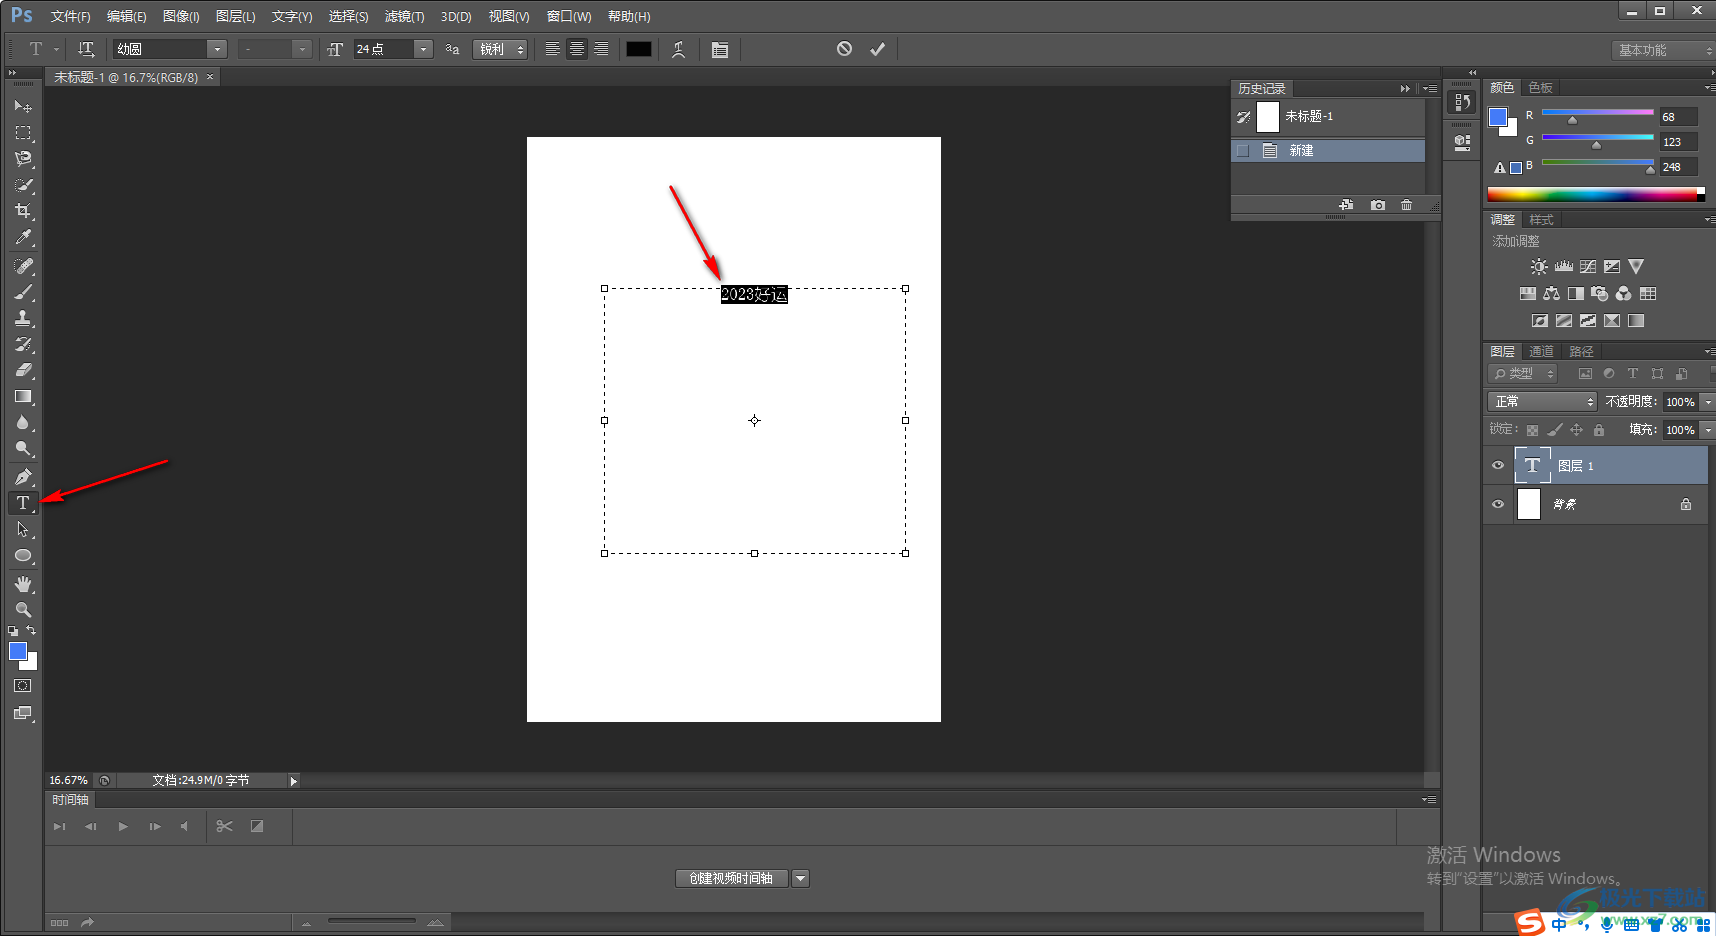
Task: Commit text edit with checkmark icon
Action: [x=877, y=49]
